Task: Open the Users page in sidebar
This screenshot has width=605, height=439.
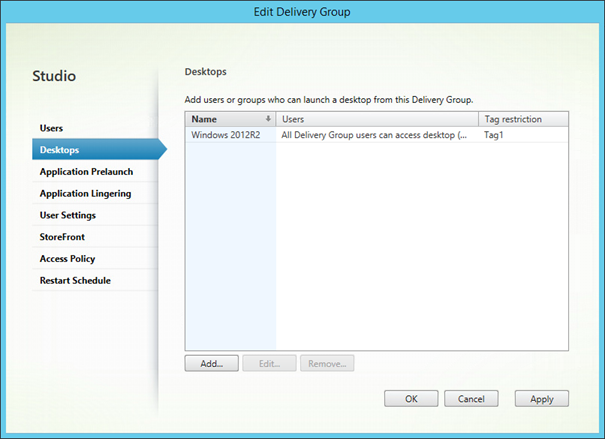Action: point(95,128)
